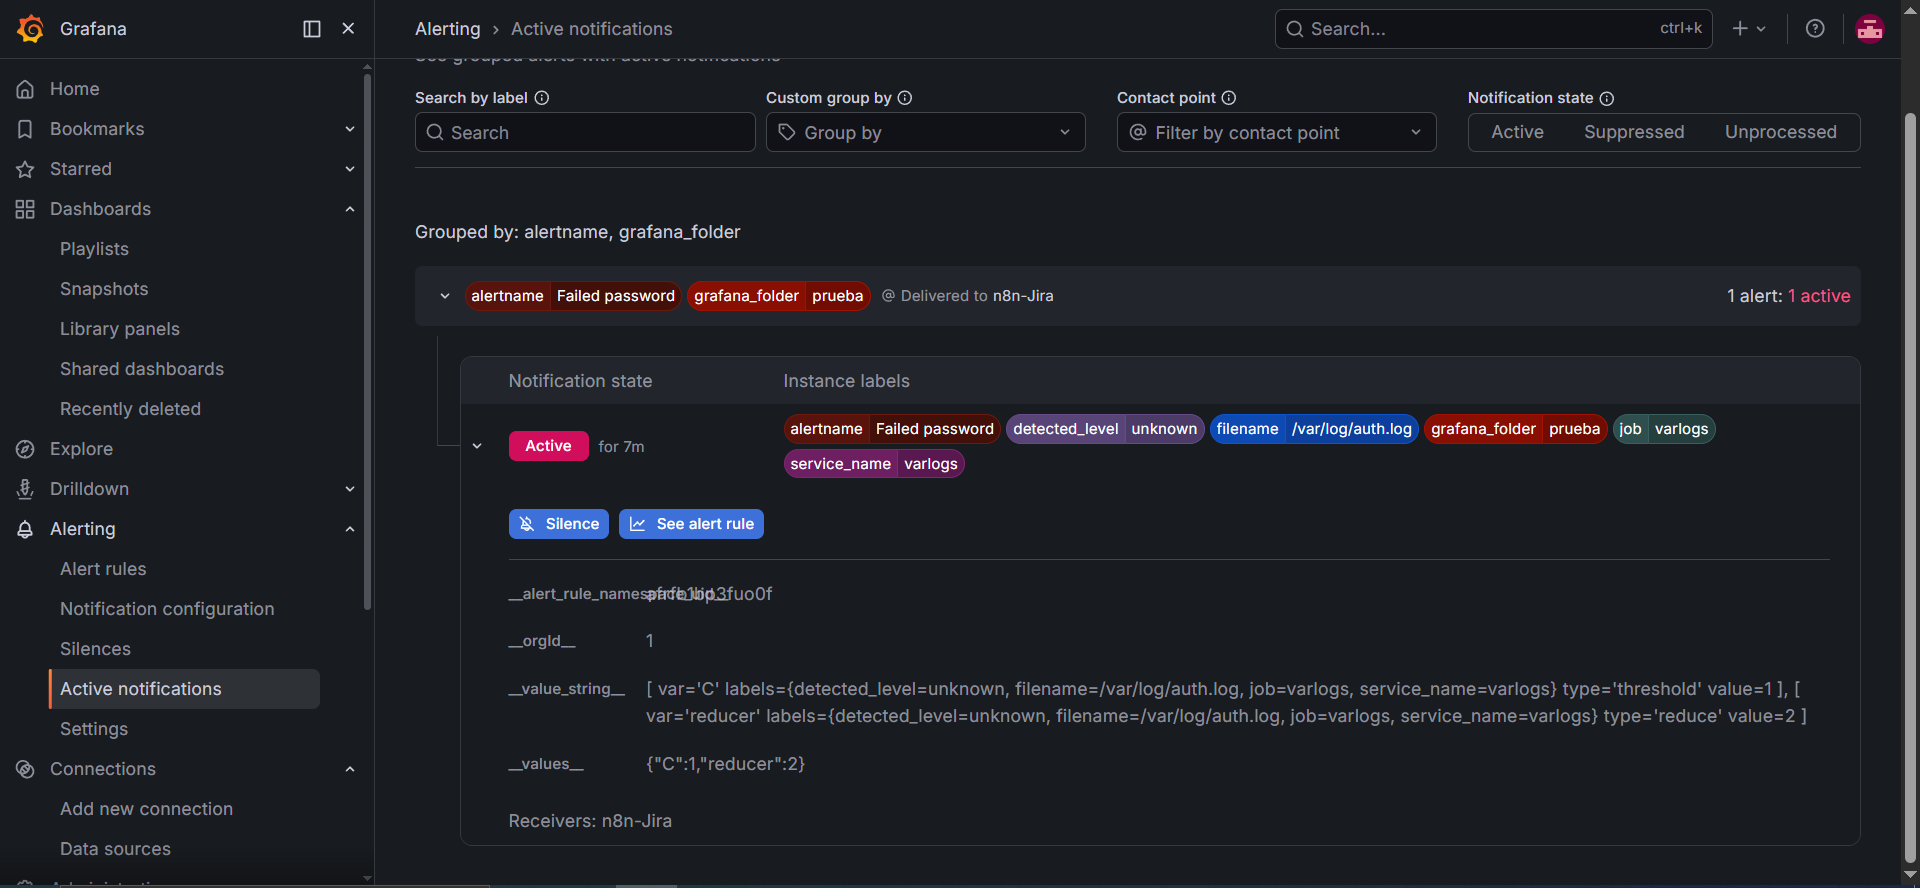Open the Group by dropdown
This screenshot has width=1920, height=888.
925,132
